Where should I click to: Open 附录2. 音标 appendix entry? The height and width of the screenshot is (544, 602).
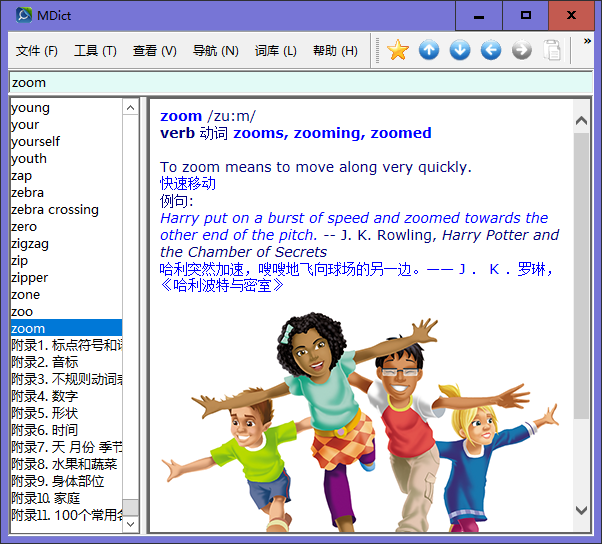45,362
